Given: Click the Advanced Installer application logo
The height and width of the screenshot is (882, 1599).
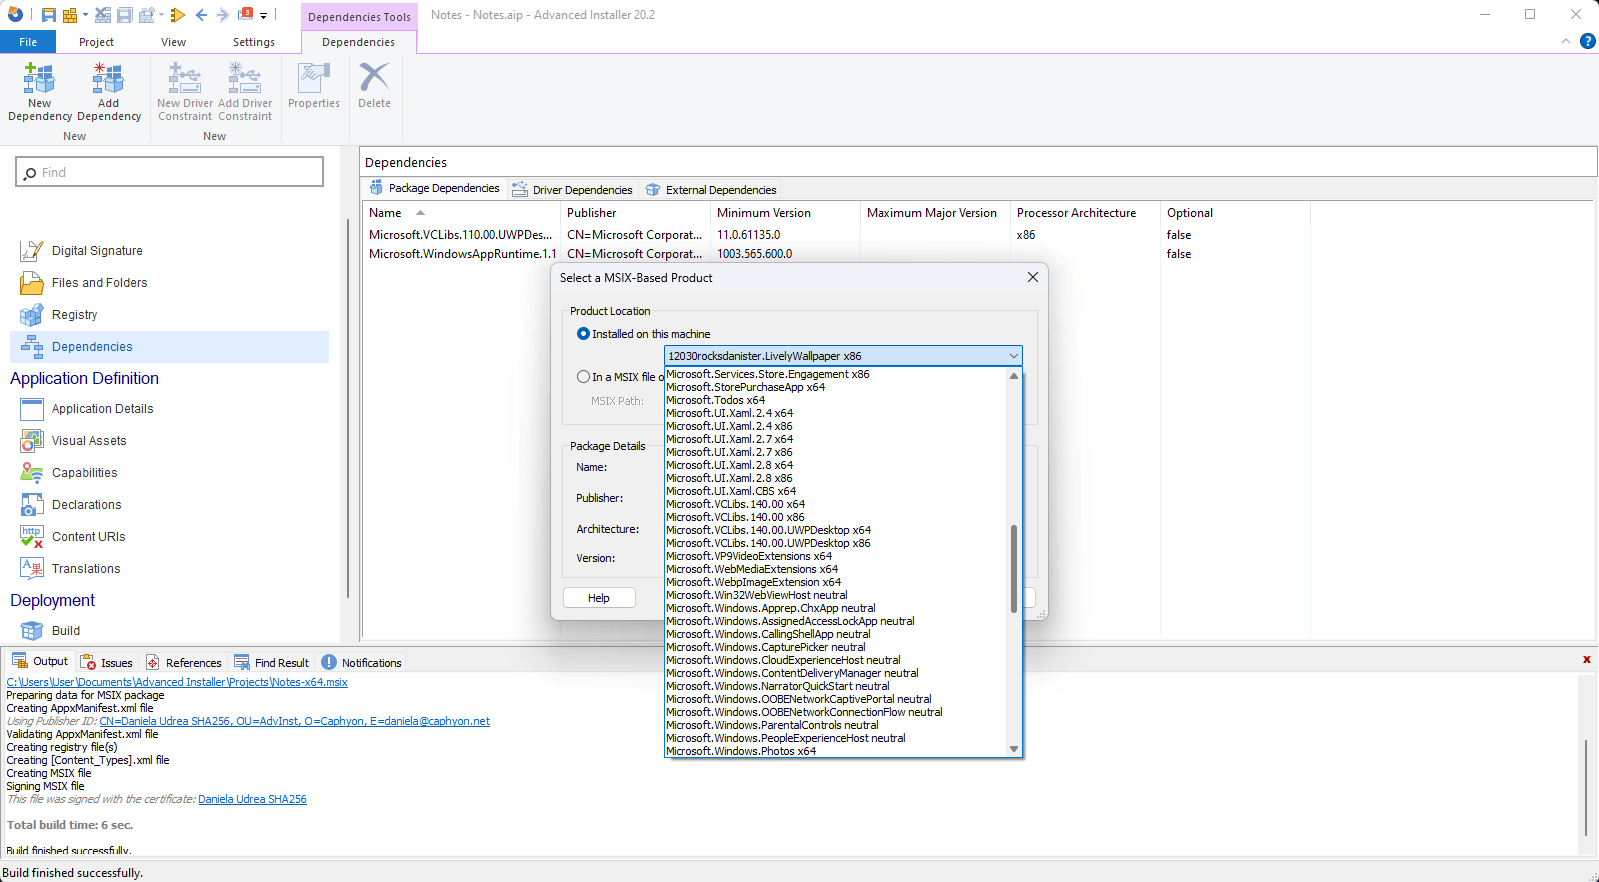Looking at the screenshot, I should click(14, 14).
